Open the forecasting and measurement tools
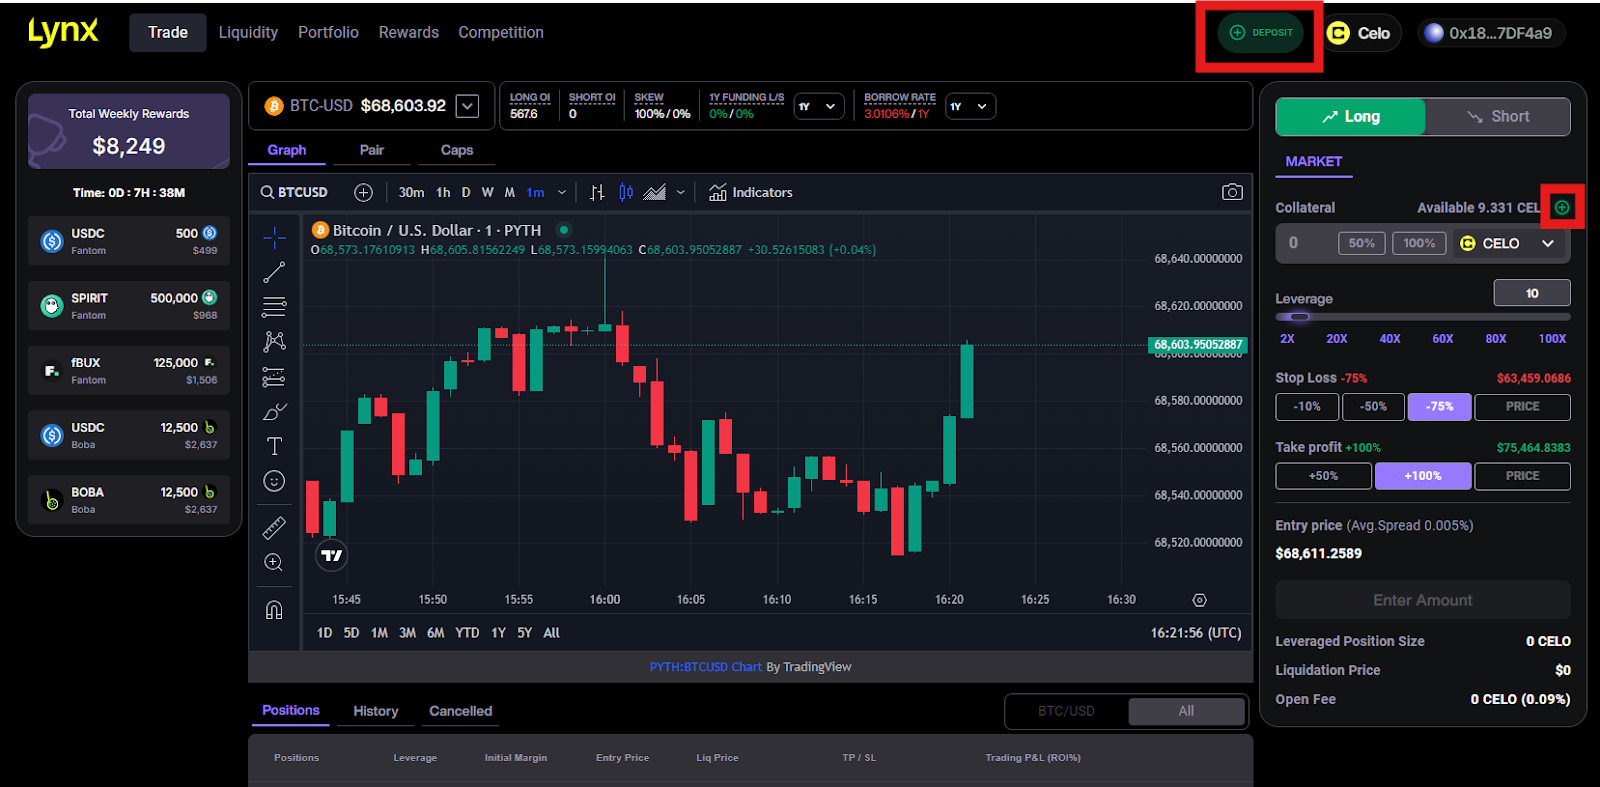The height and width of the screenshot is (787, 1600). point(274,377)
